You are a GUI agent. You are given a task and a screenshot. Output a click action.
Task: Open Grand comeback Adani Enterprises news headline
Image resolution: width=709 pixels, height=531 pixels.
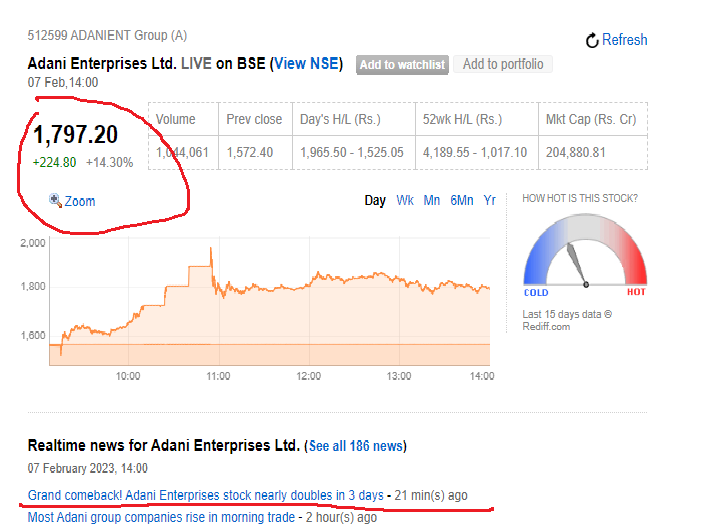point(206,495)
